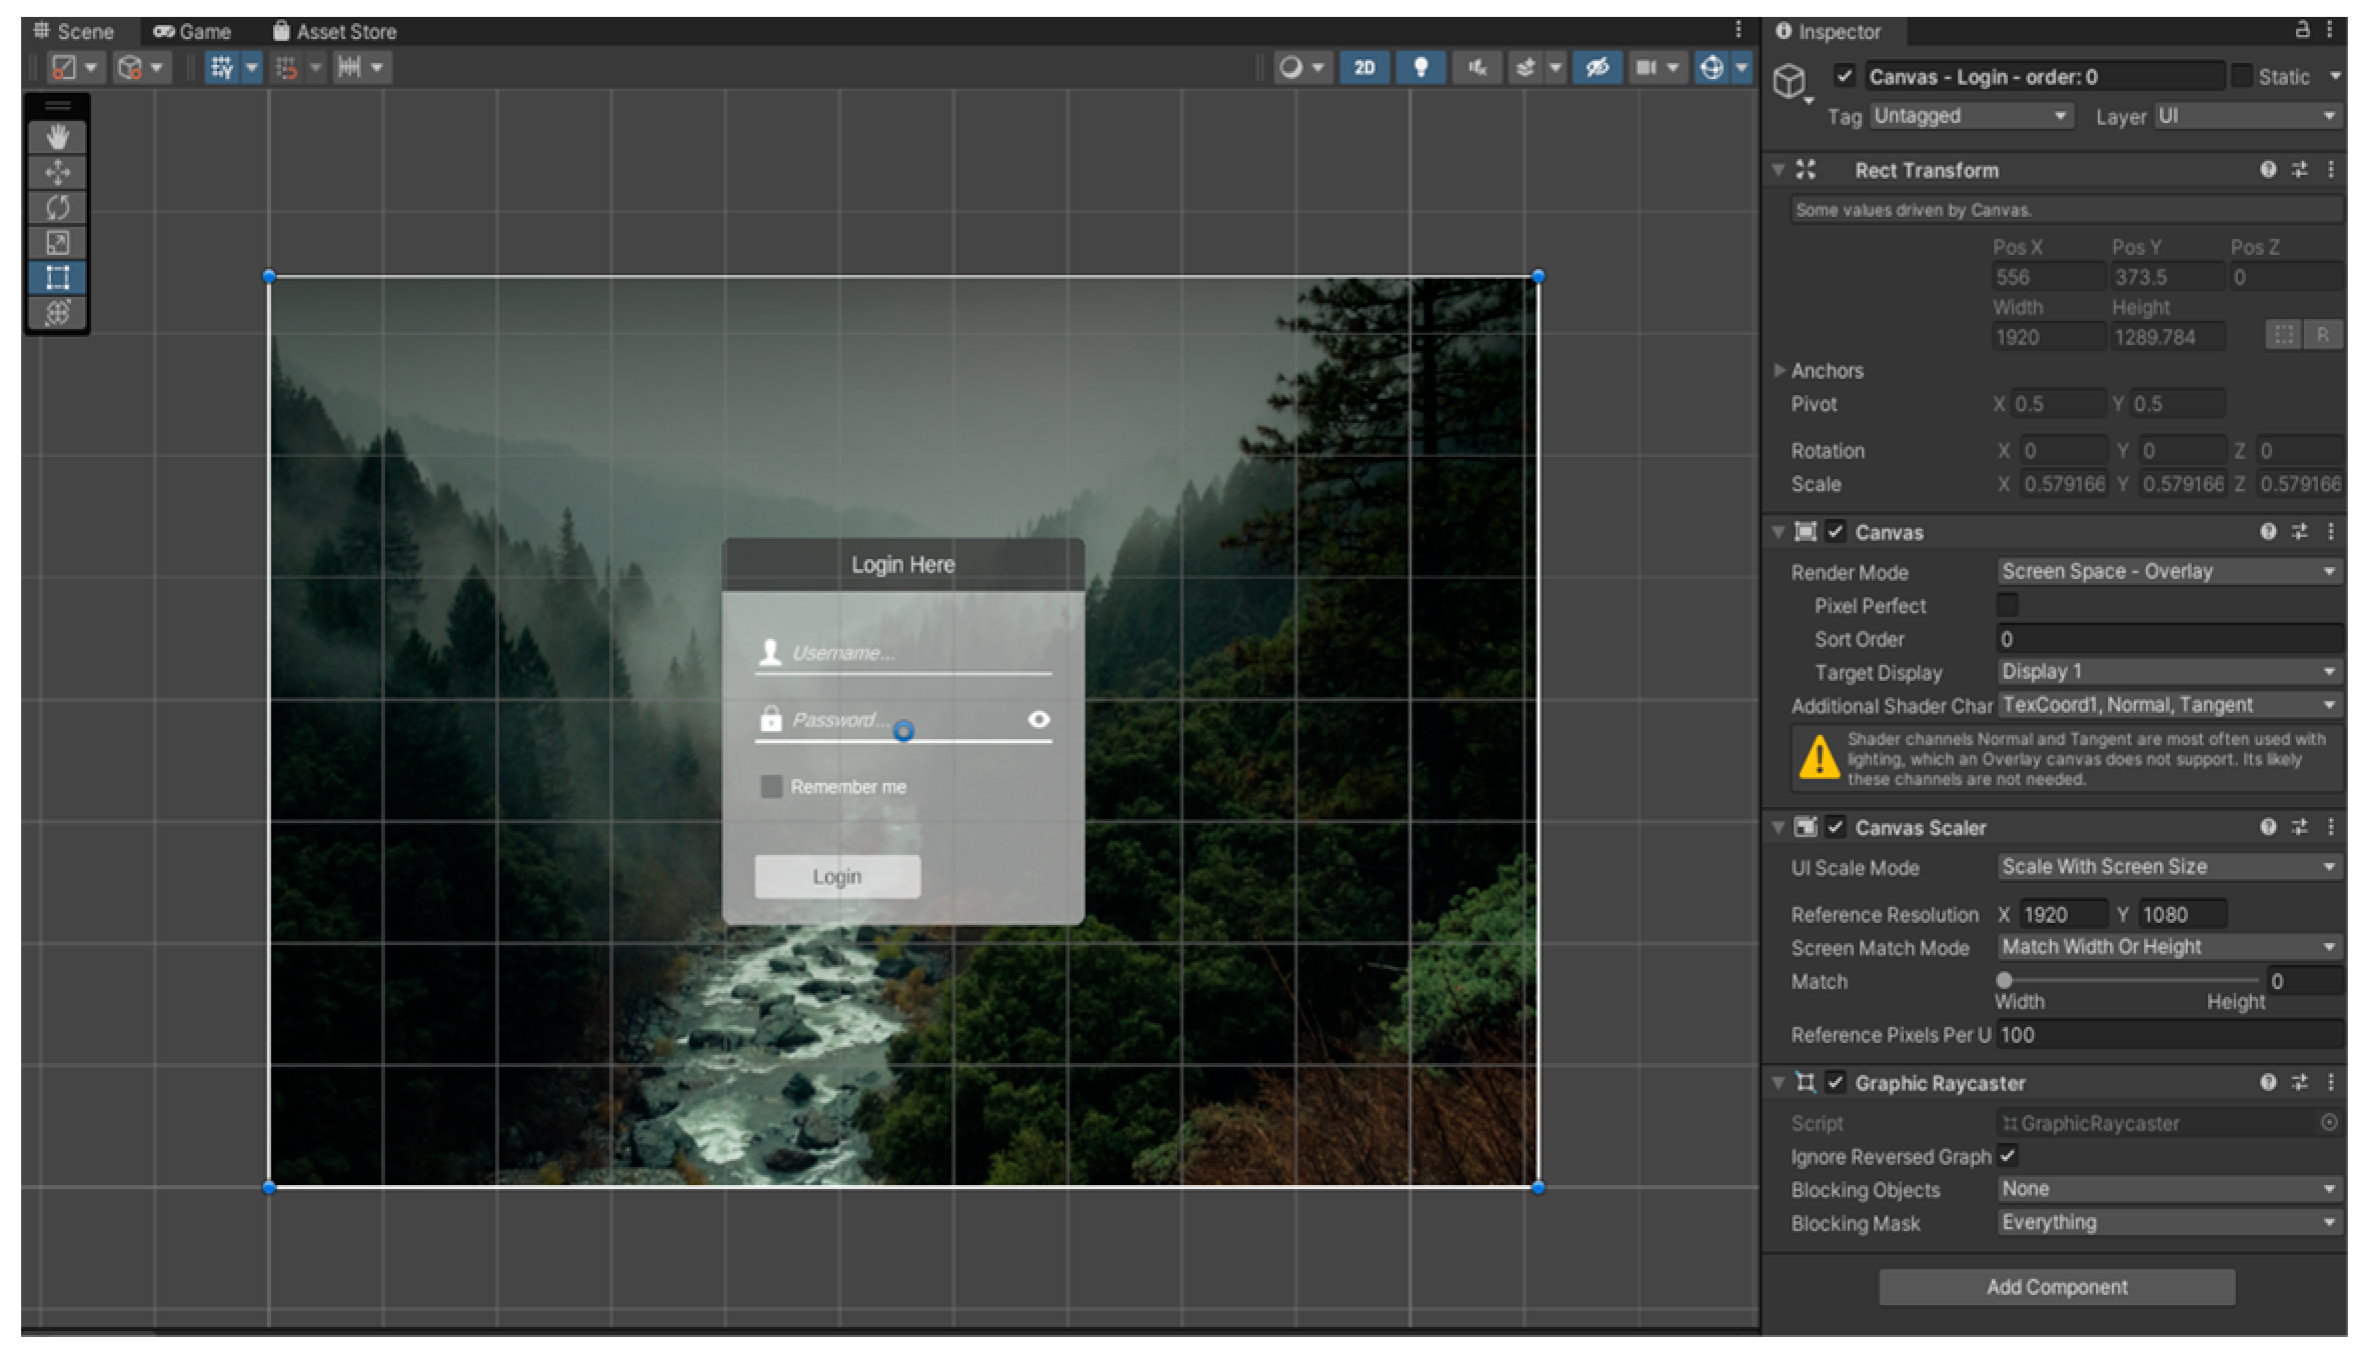
Task: Open the UI Scale Mode dropdown
Action: pos(2167,867)
